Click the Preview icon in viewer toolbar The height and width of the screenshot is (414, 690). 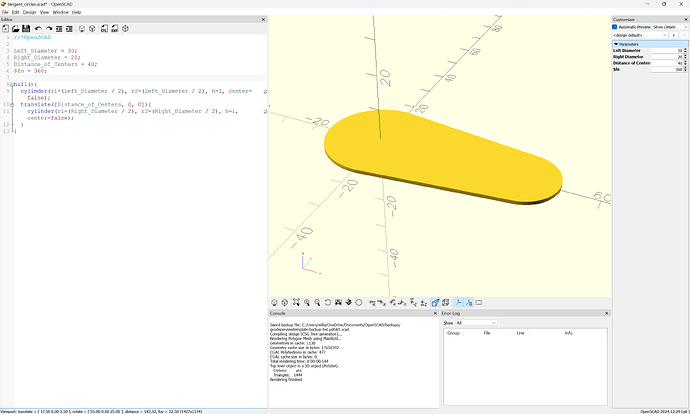pos(274,302)
